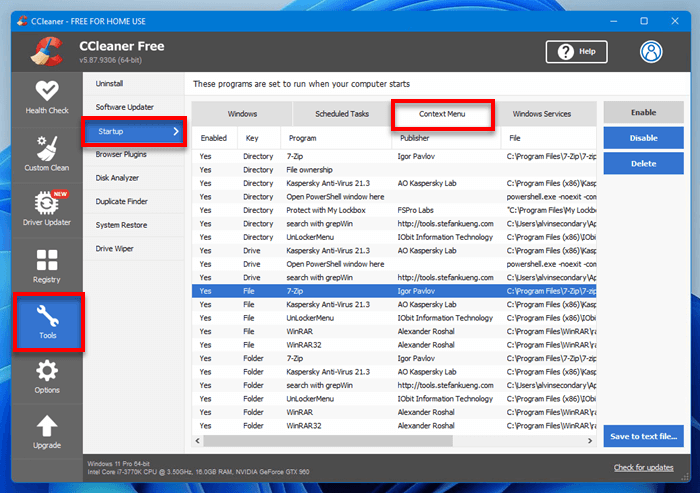Select the Startup tool
Viewport: 700px width, 493px height.
[134, 131]
